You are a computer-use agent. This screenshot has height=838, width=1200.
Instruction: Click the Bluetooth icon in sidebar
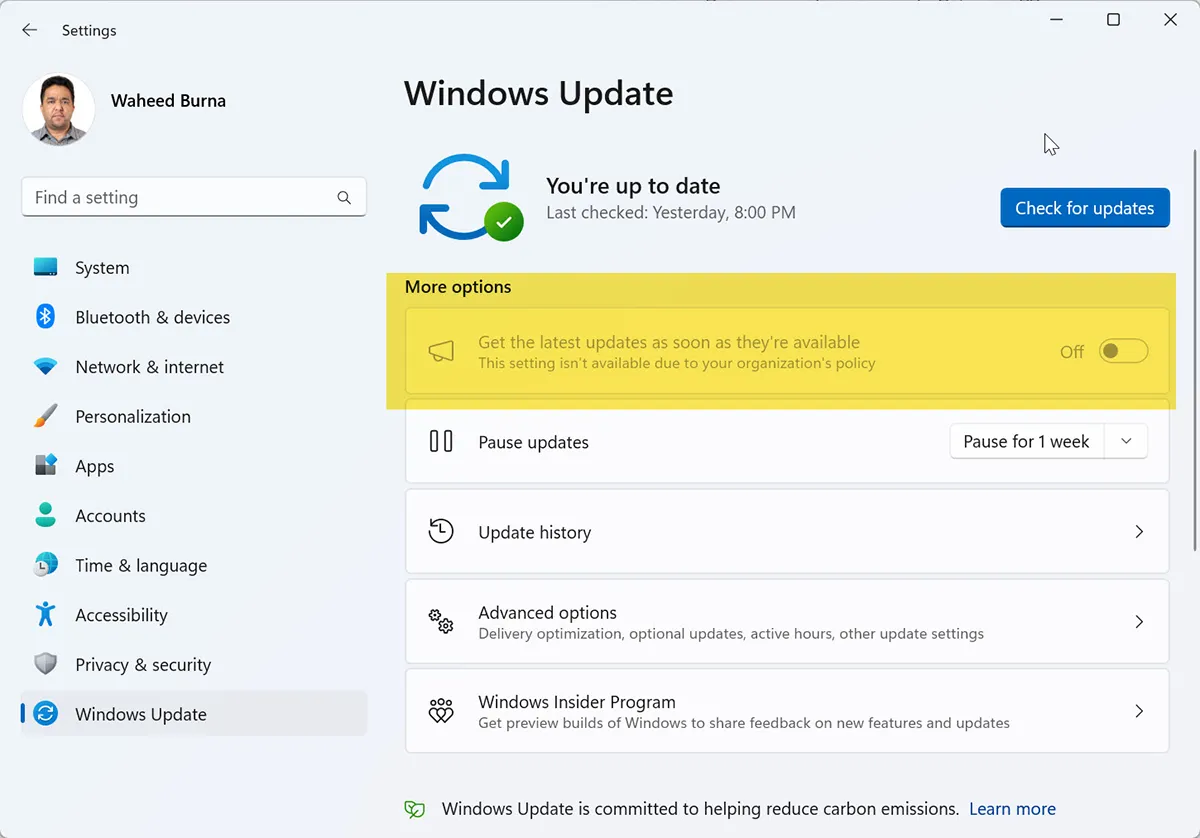point(45,317)
